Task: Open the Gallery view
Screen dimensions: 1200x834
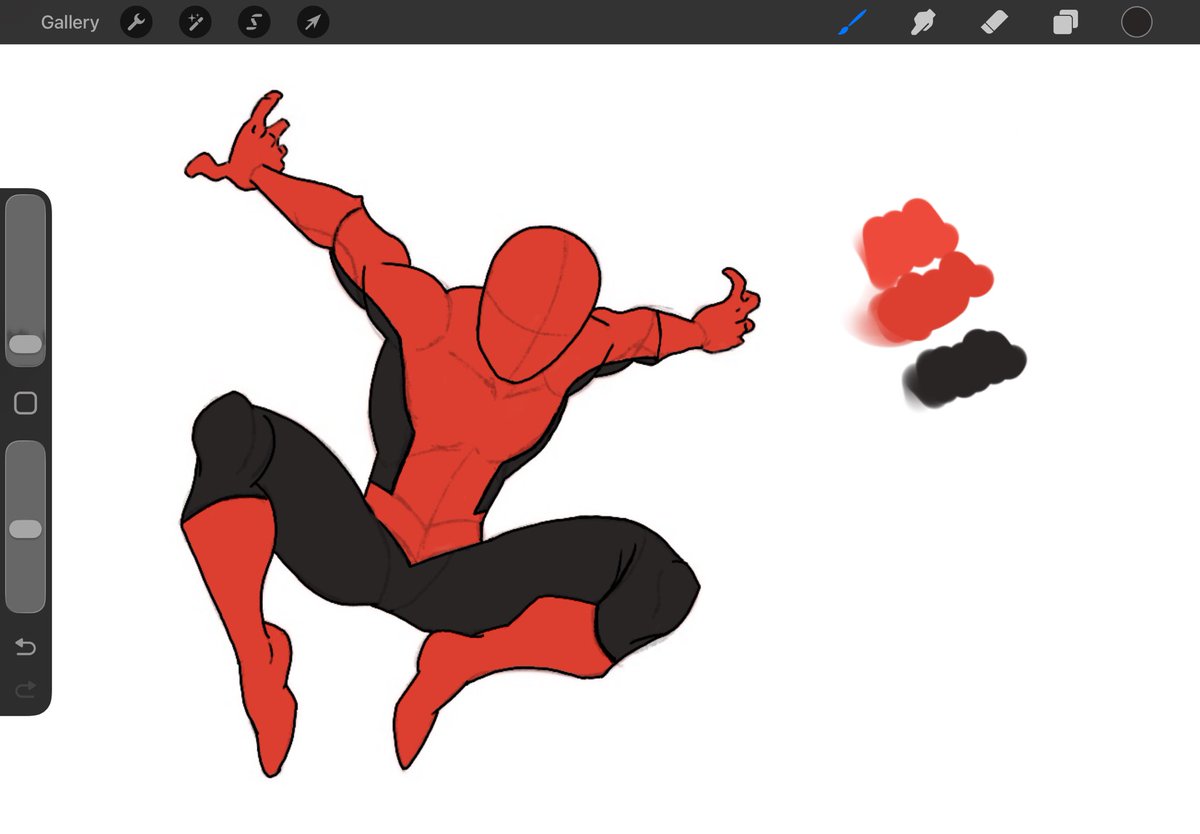Action: click(x=70, y=22)
